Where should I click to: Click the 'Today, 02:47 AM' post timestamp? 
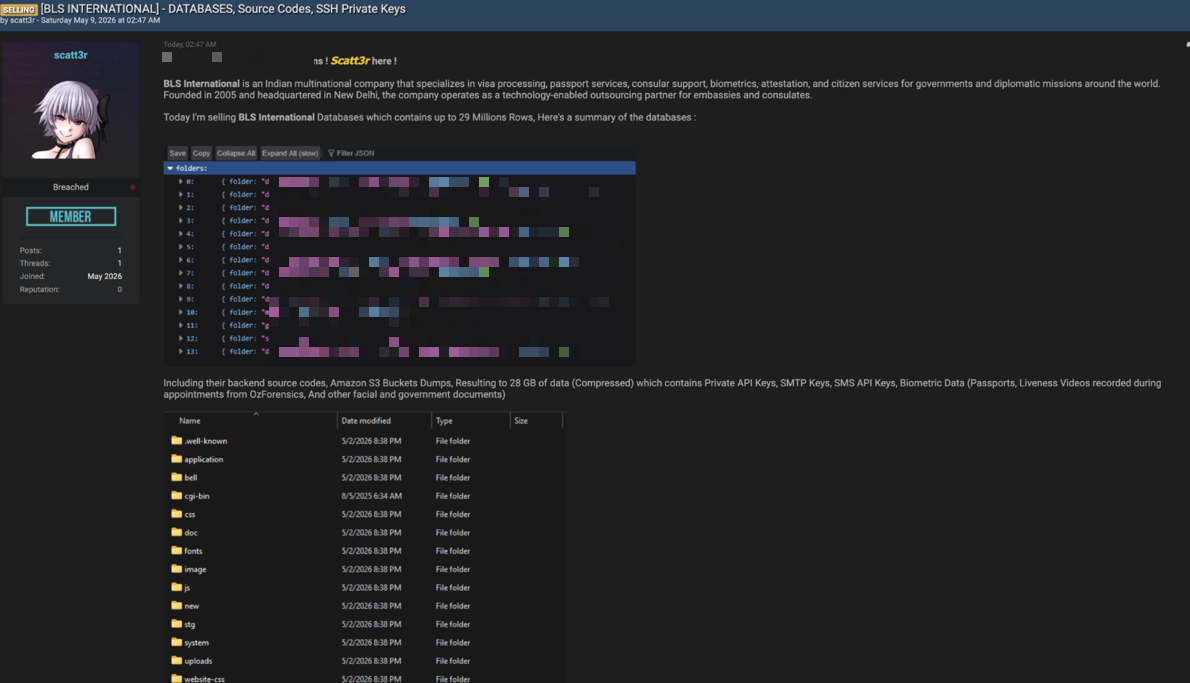[190, 45]
